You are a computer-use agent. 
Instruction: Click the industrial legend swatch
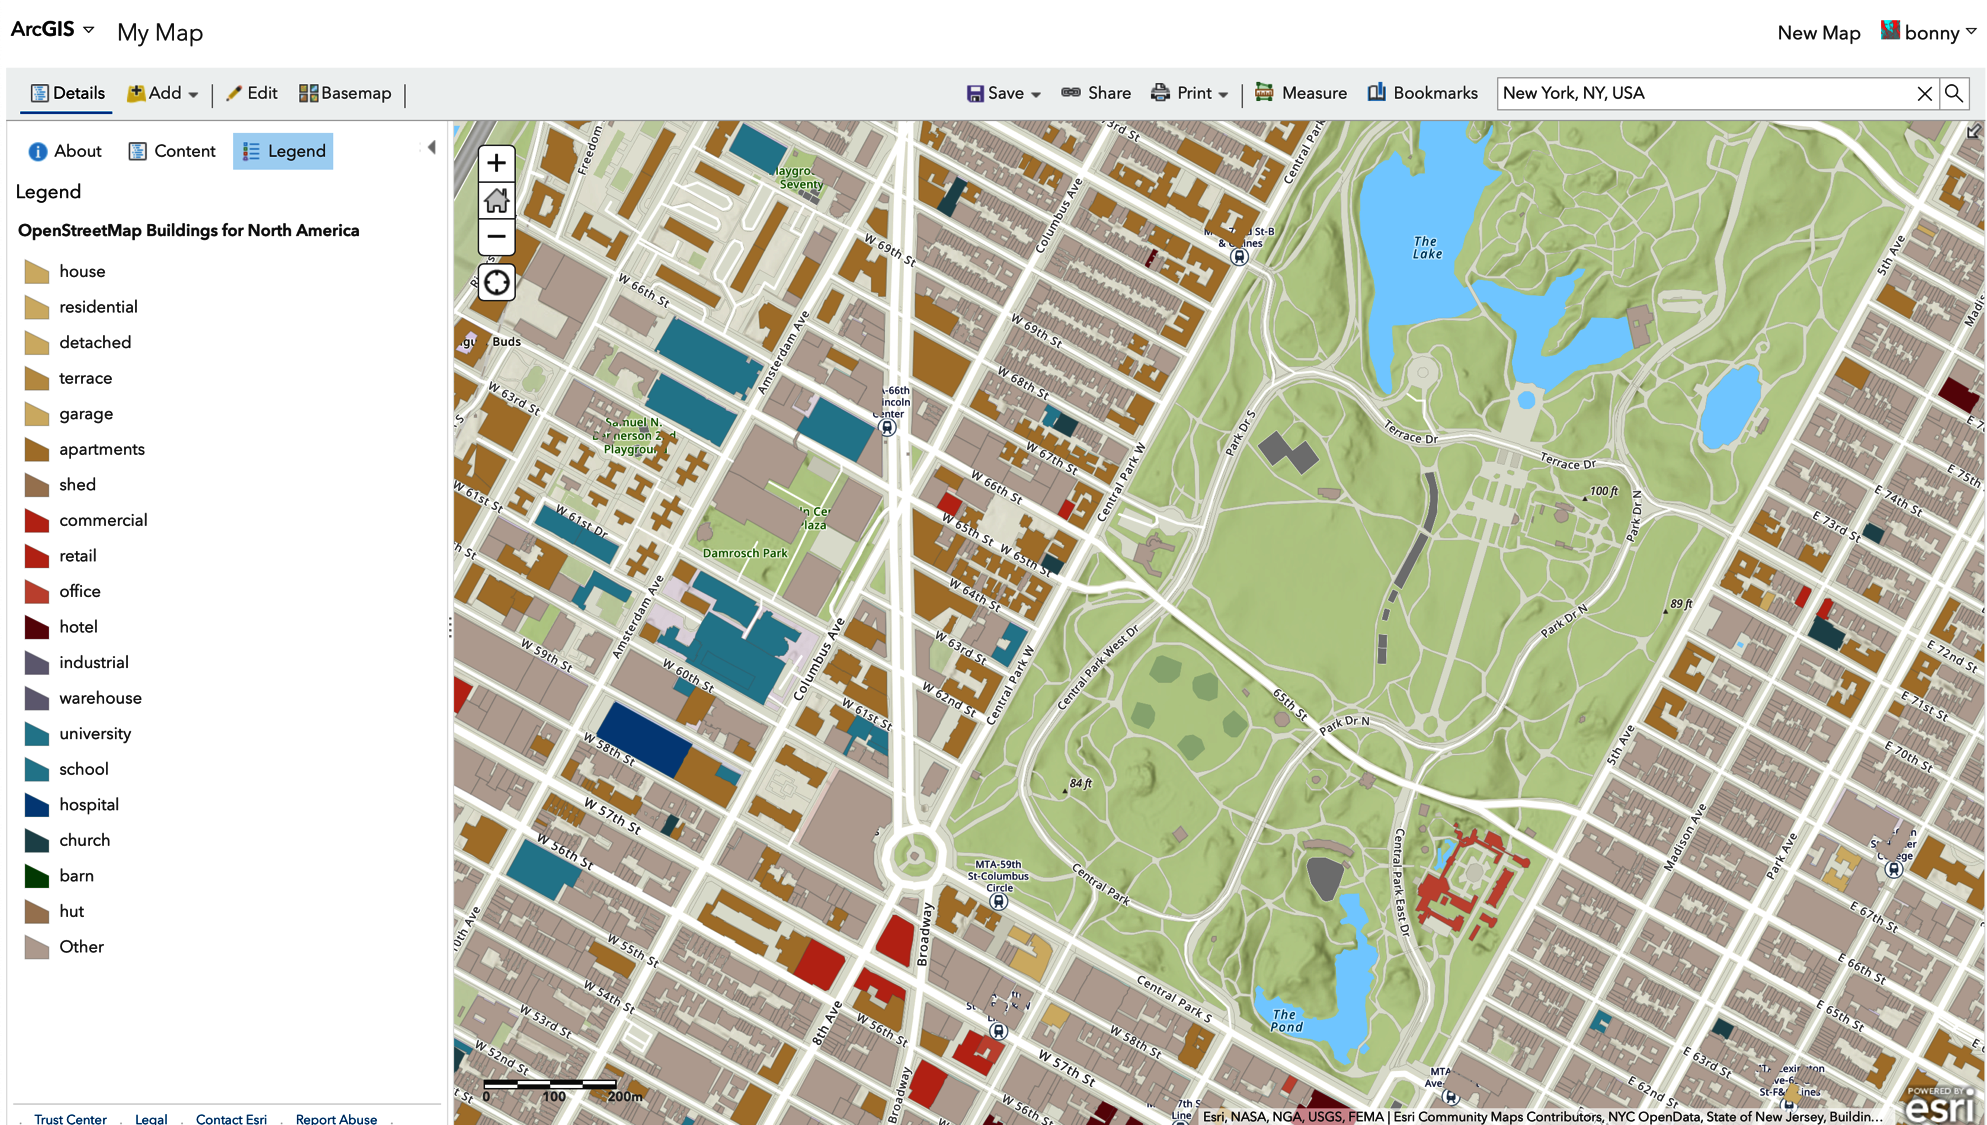tap(37, 663)
